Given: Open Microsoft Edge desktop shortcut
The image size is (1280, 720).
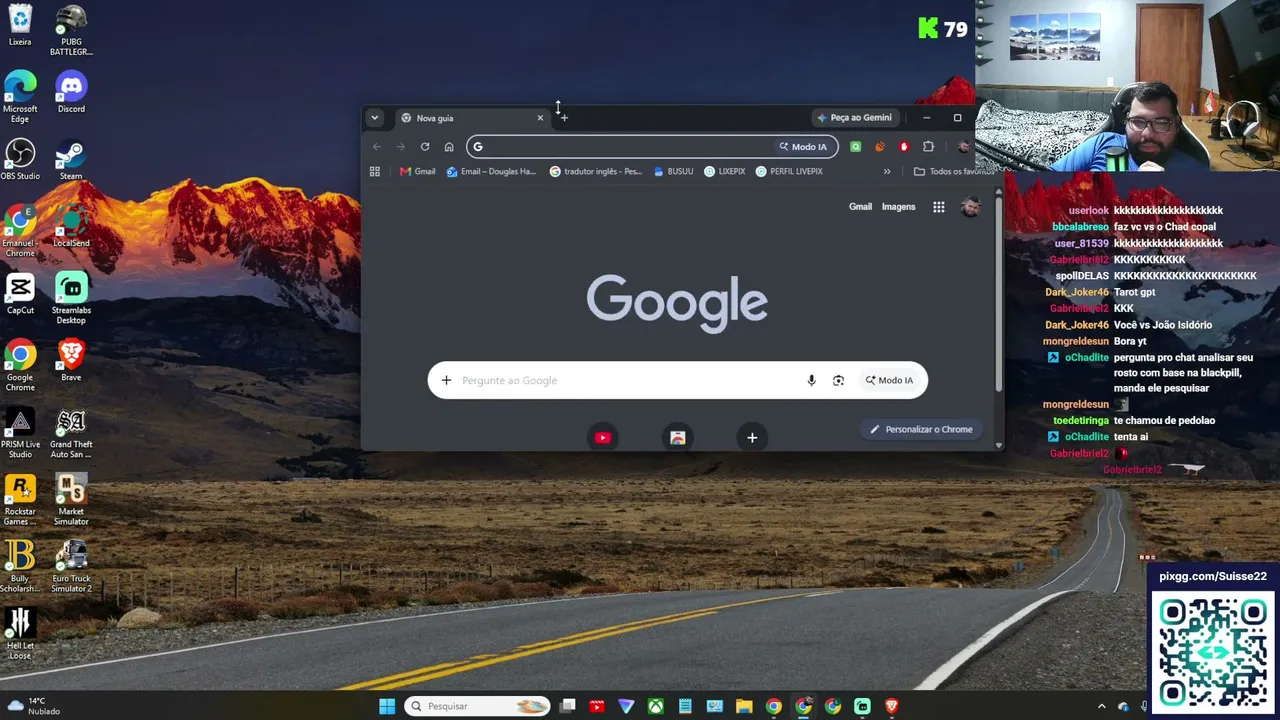Looking at the screenshot, I should tap(20, 97).
